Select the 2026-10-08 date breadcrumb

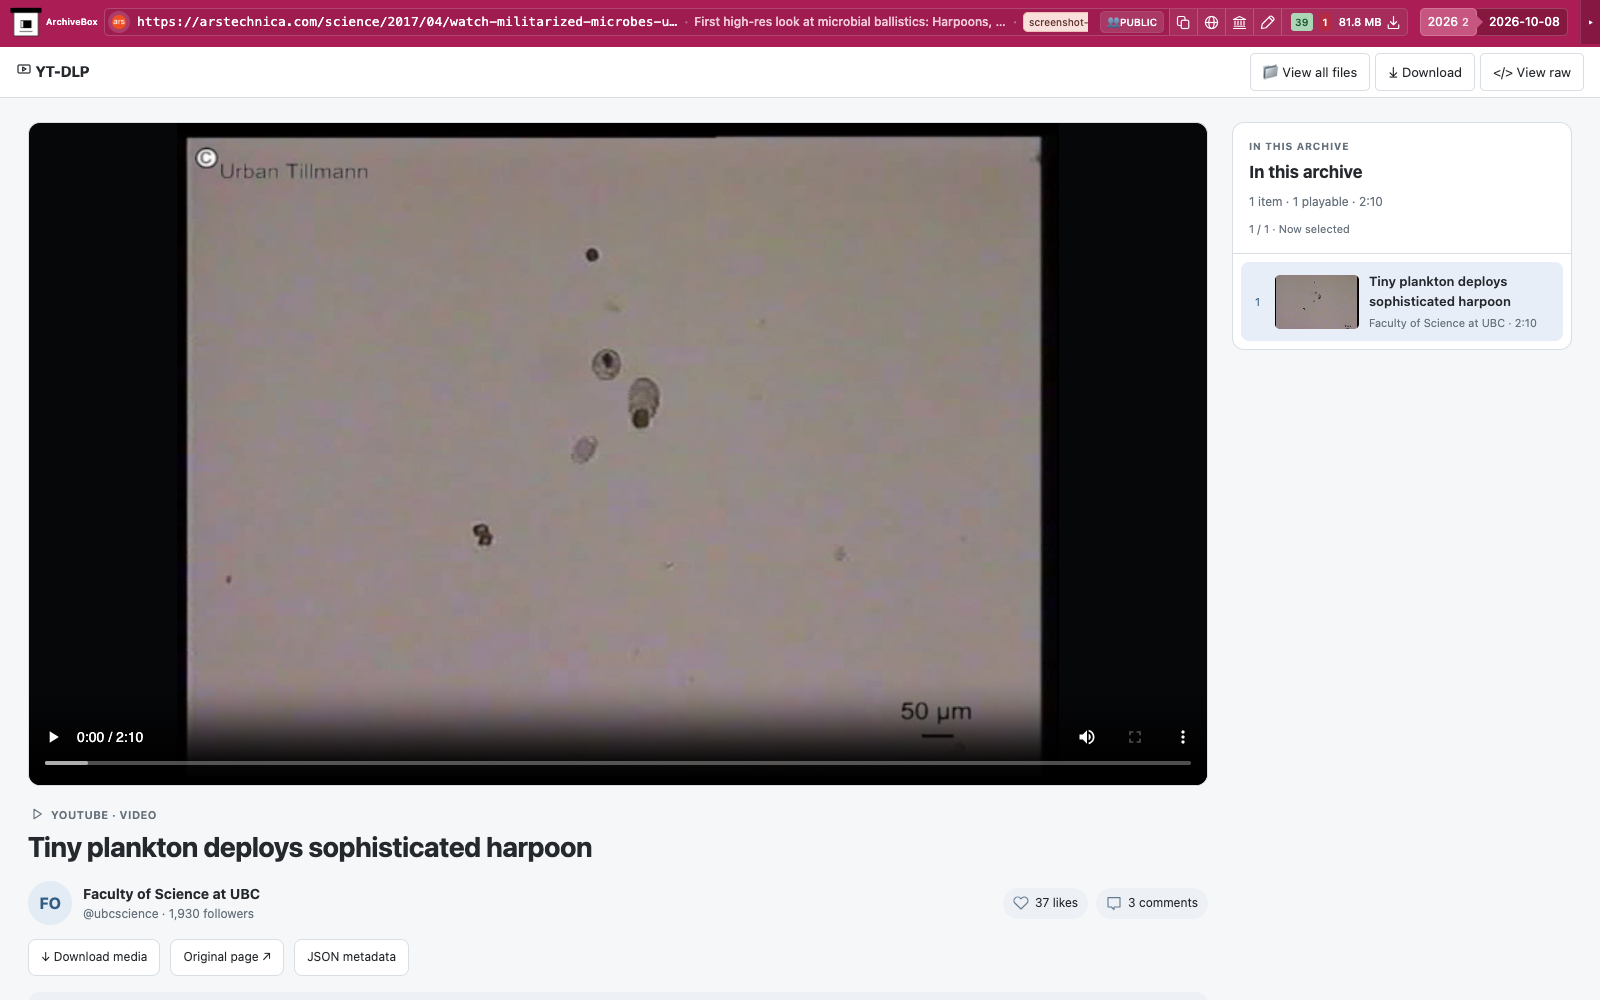(x=1524, y=22)
